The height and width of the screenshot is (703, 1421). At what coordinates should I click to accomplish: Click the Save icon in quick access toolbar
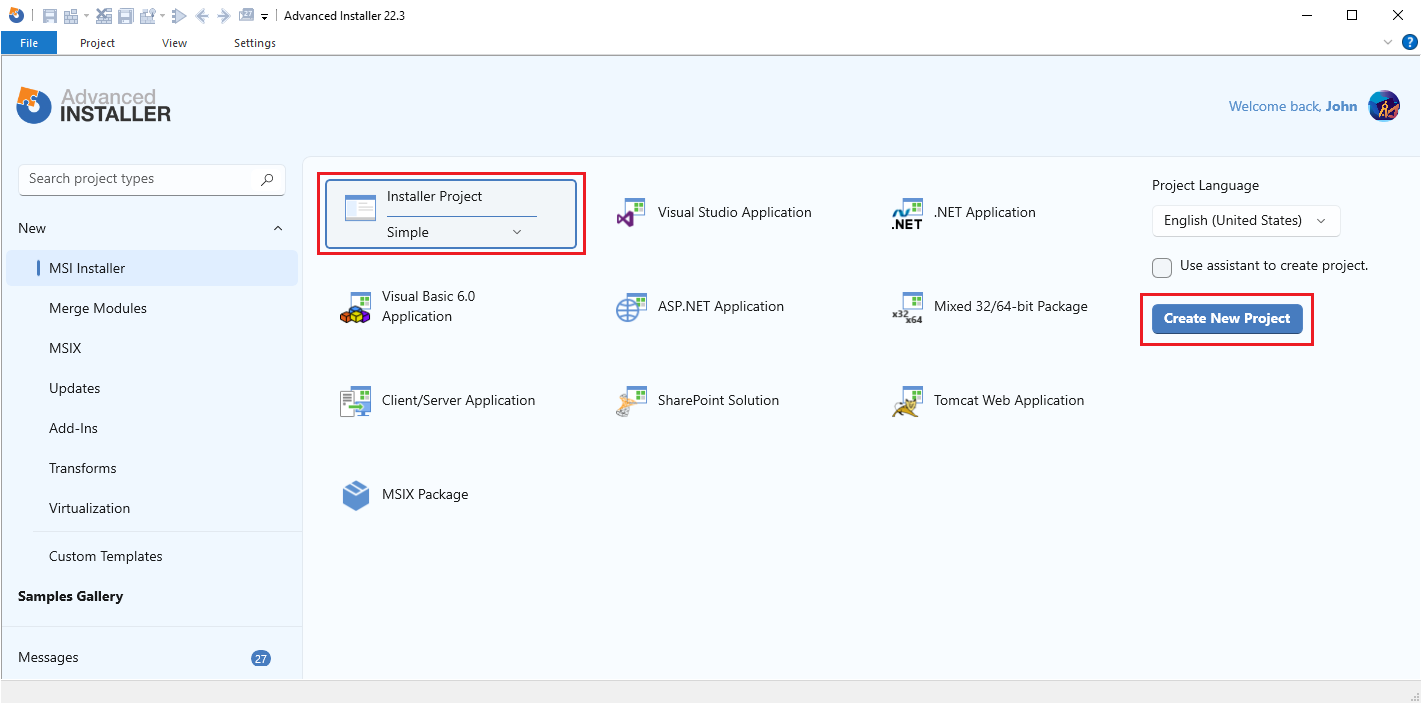[x=50, y=16]
